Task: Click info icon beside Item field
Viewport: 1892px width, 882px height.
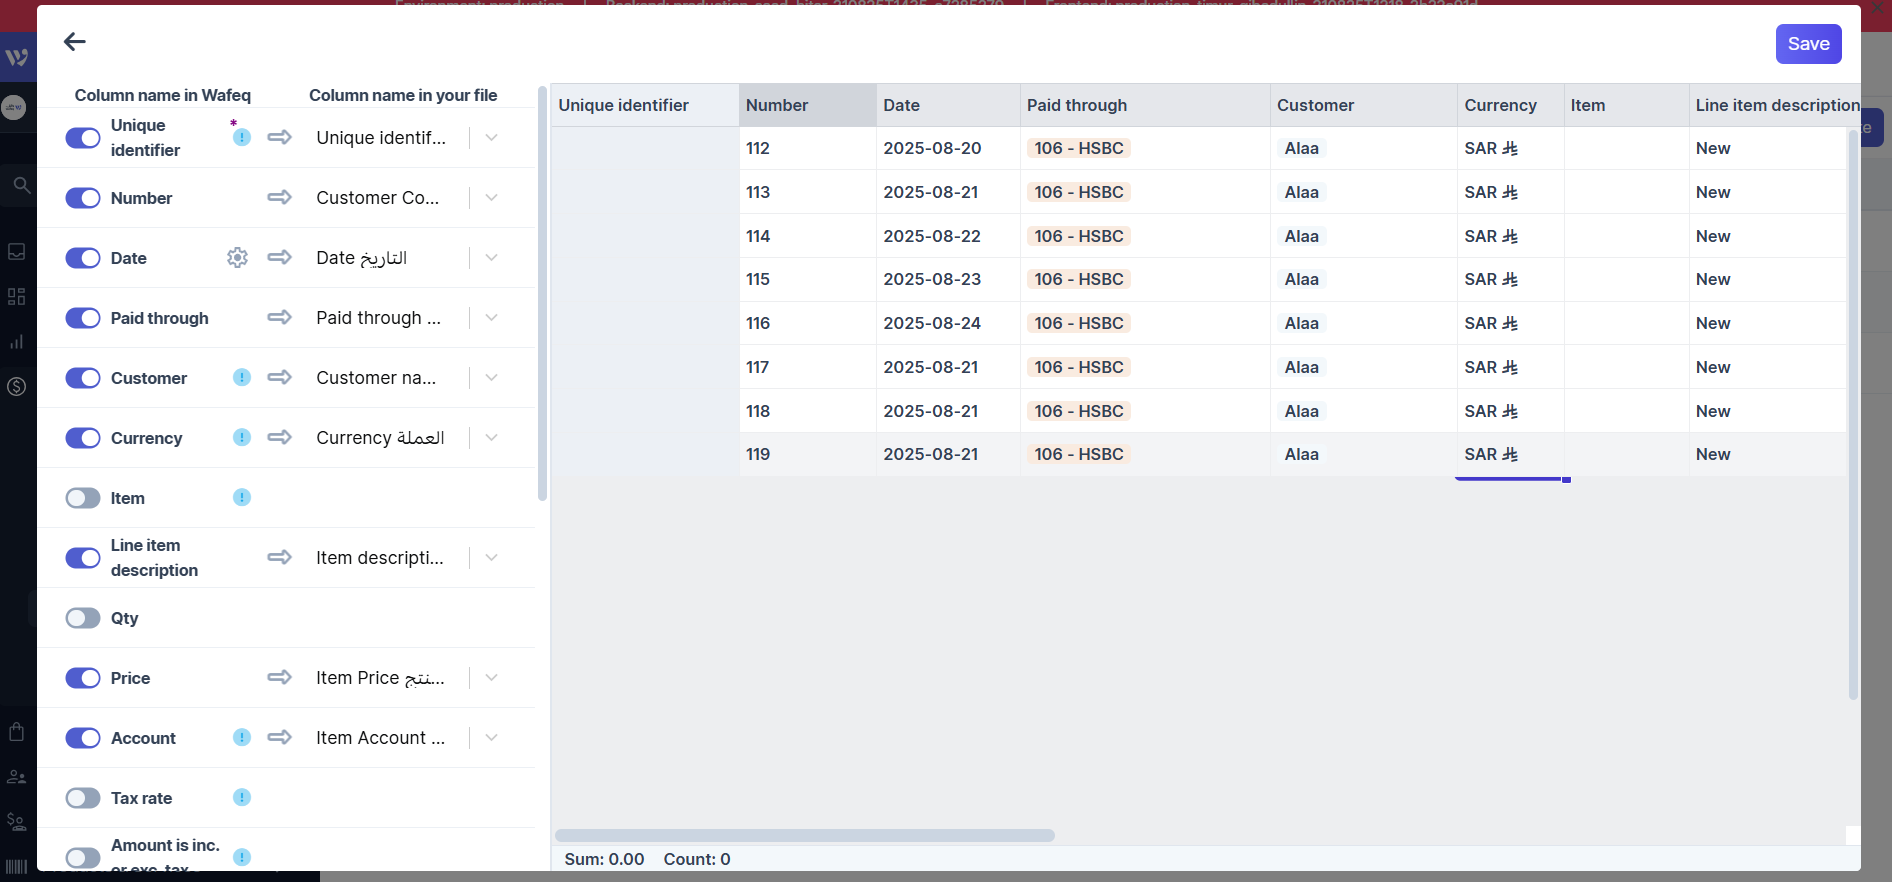Action: (242, 497)
